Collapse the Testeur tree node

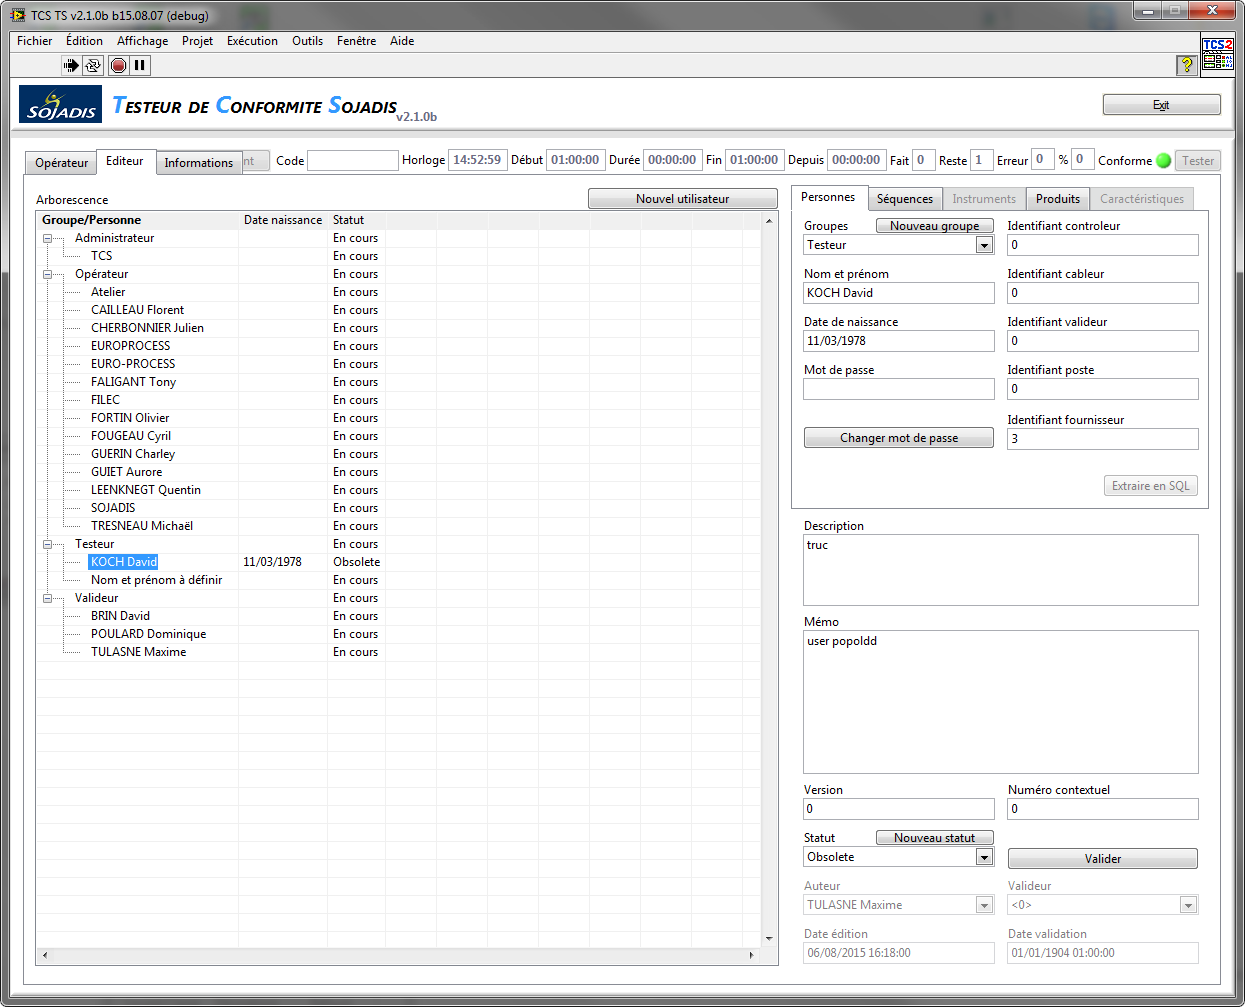[x=47, y=544]
